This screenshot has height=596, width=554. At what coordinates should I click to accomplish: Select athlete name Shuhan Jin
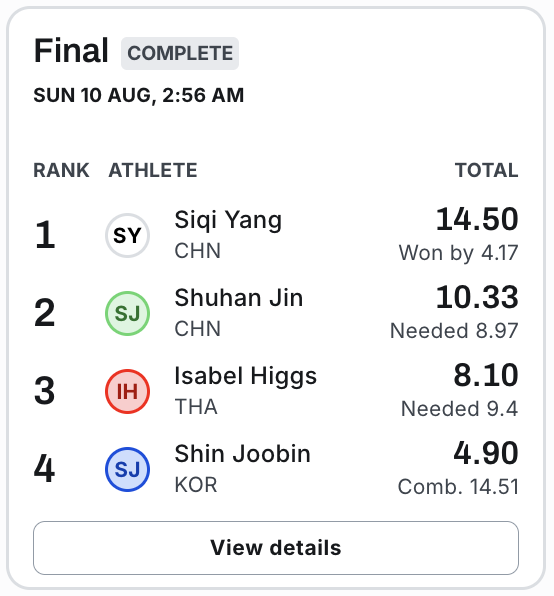coord(239,298)
